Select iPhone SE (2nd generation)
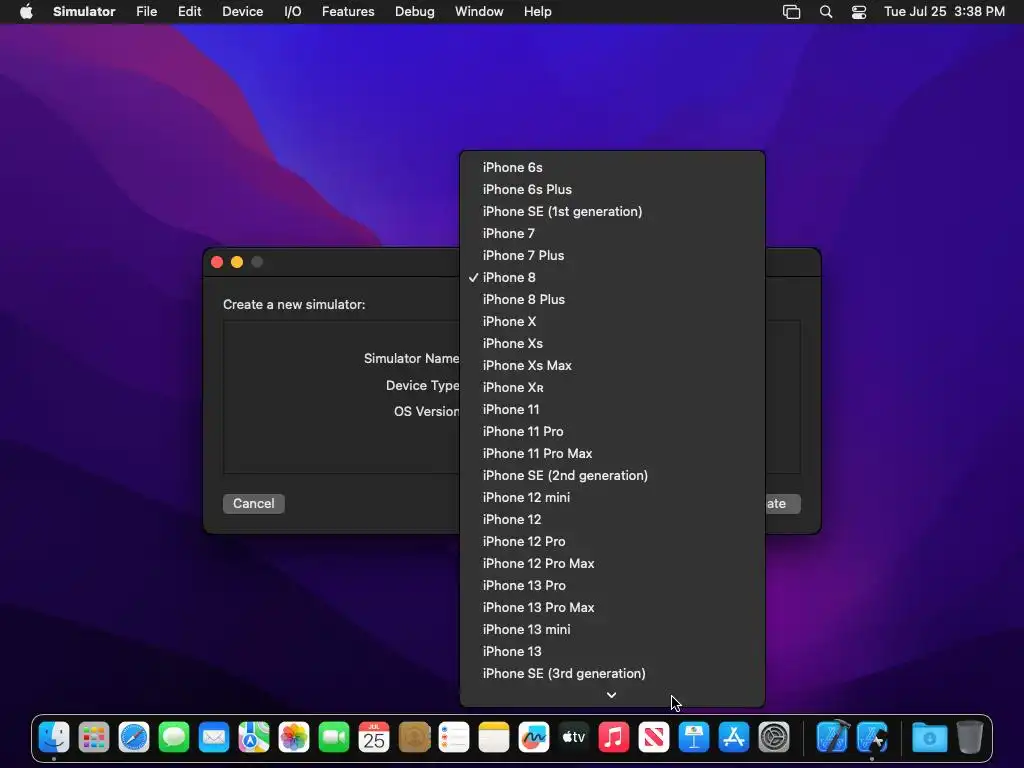The height and width of the screenshot is (768, 1024). (x=612, y=475)
